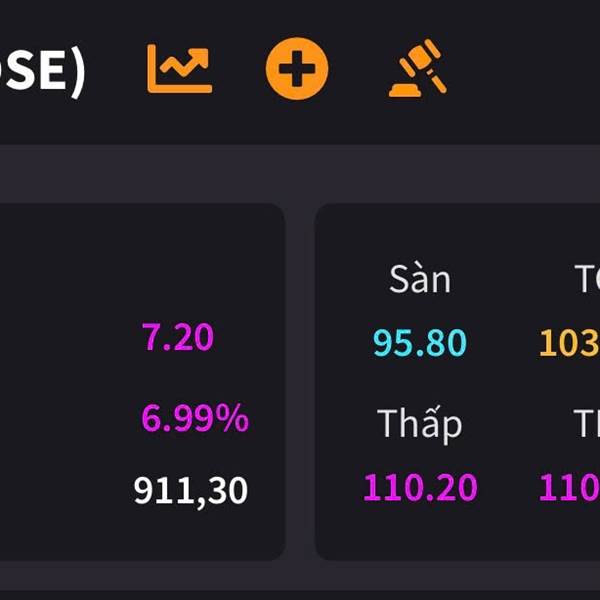Click the cut-off label beside 'Sàn'
Screen dimensions: 600x600
coord(587,280)
